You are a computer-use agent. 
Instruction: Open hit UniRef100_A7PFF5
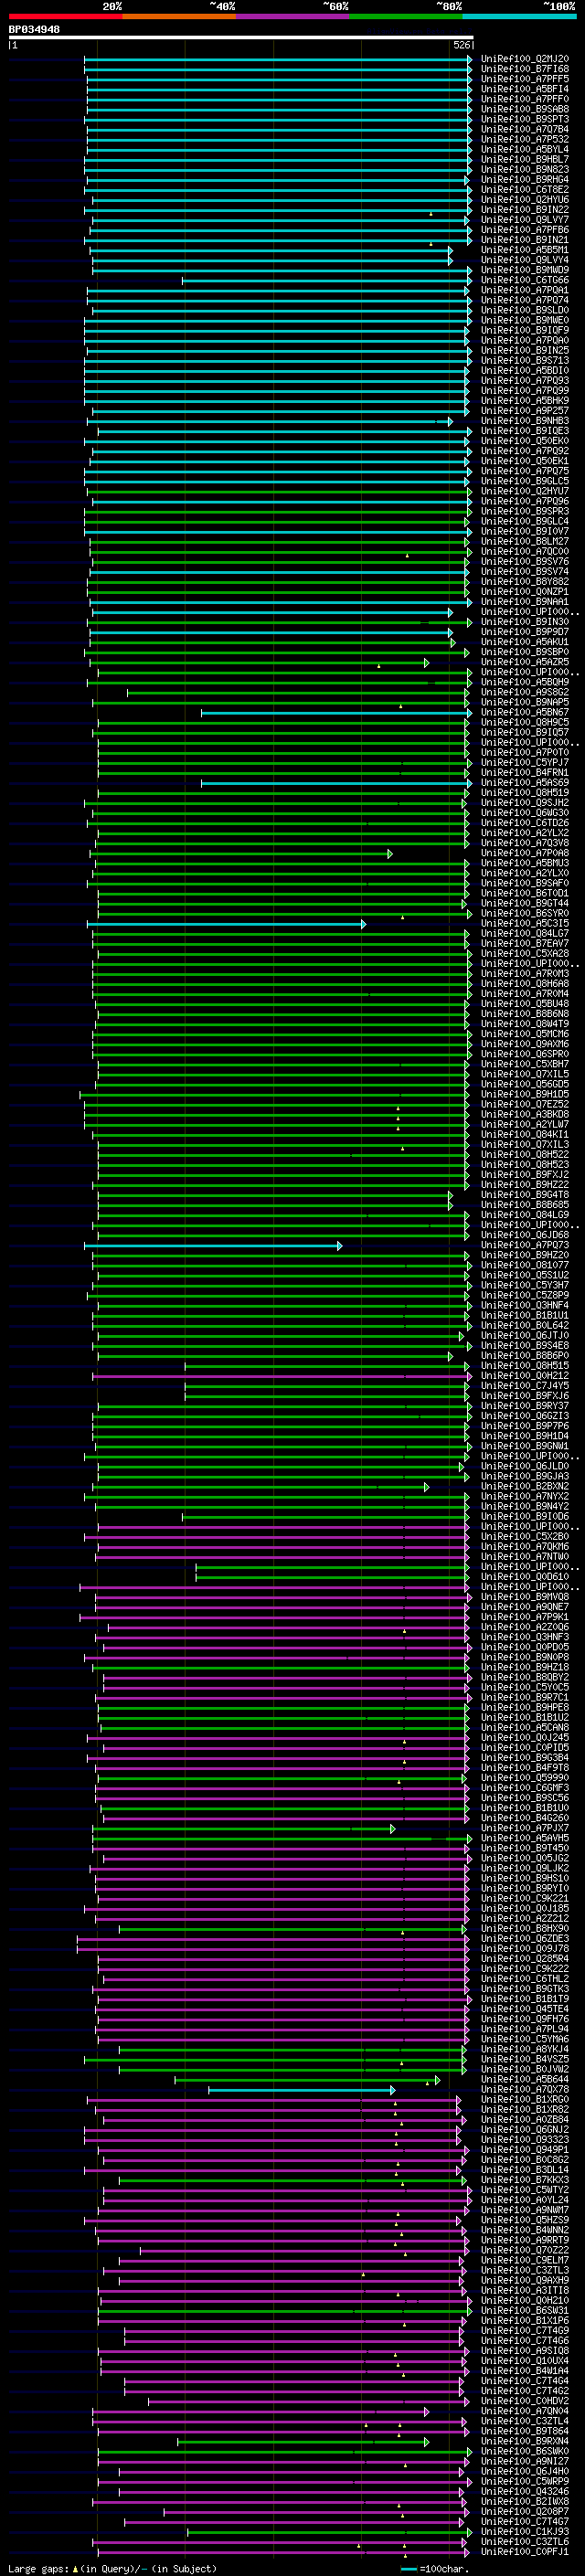click(x=525, y=79)
